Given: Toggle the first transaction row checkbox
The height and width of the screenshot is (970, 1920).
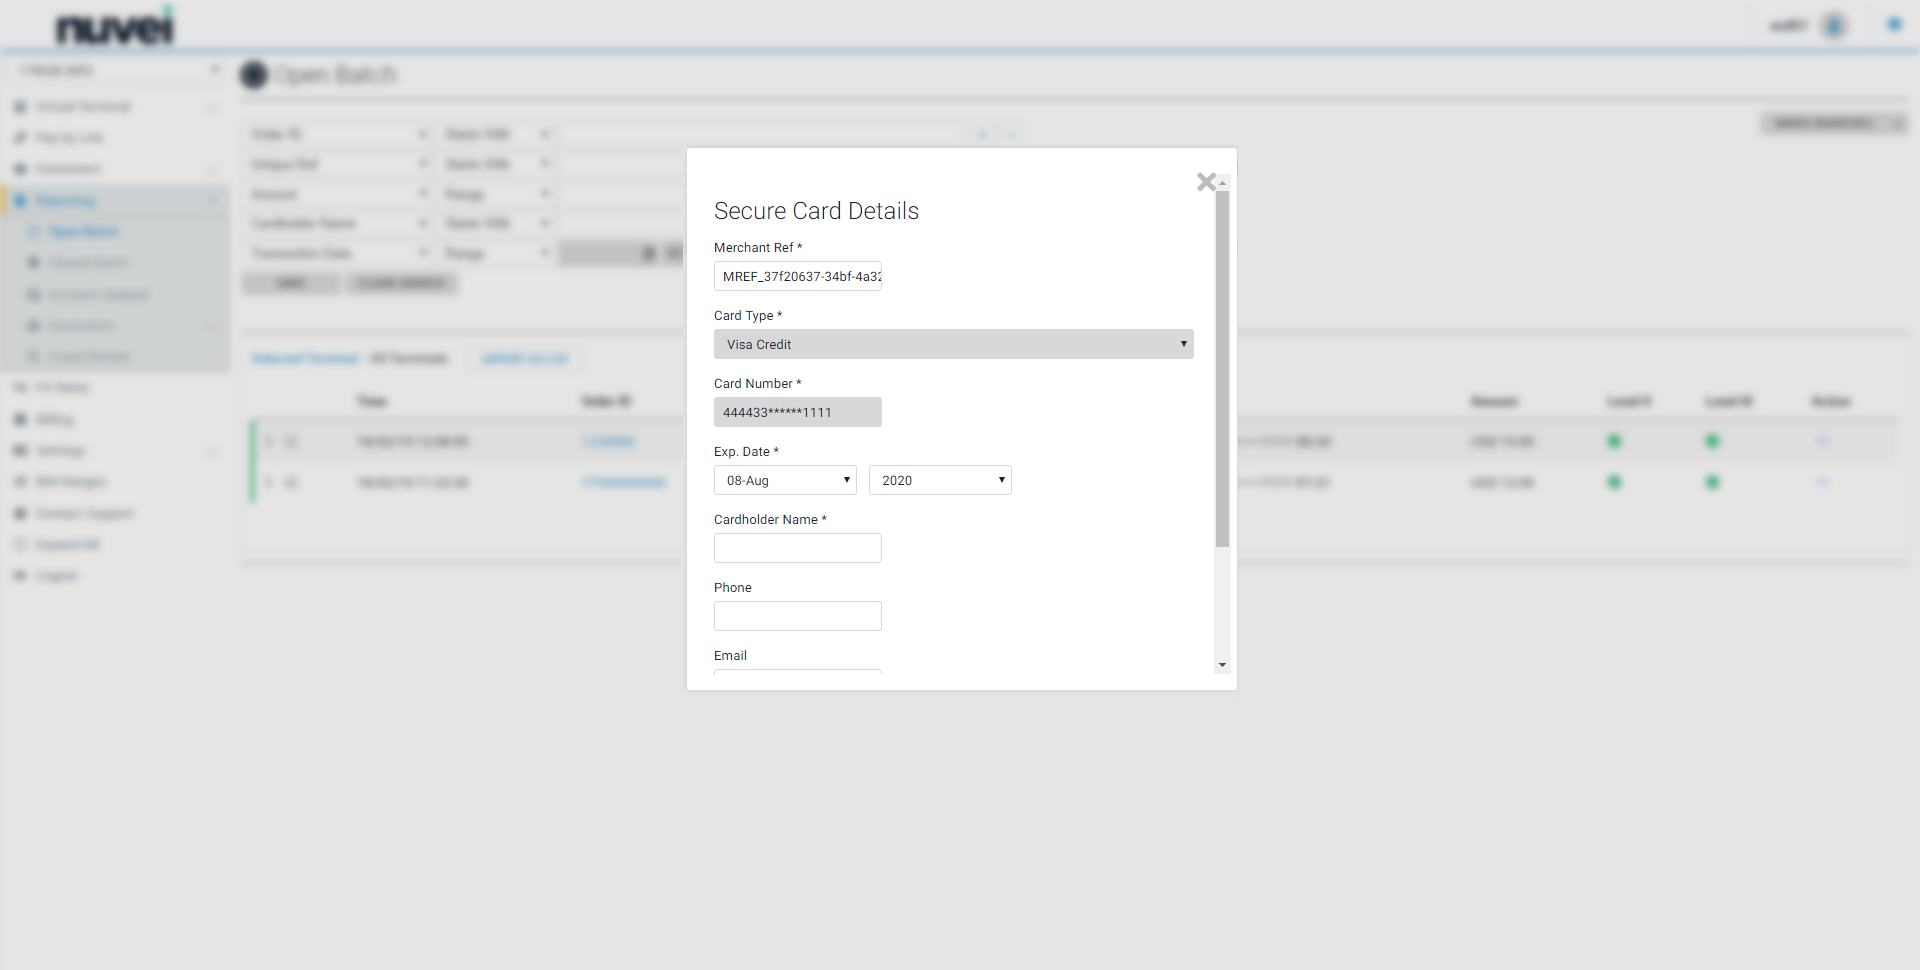Looking at the screenshot, I should (291, 441).
